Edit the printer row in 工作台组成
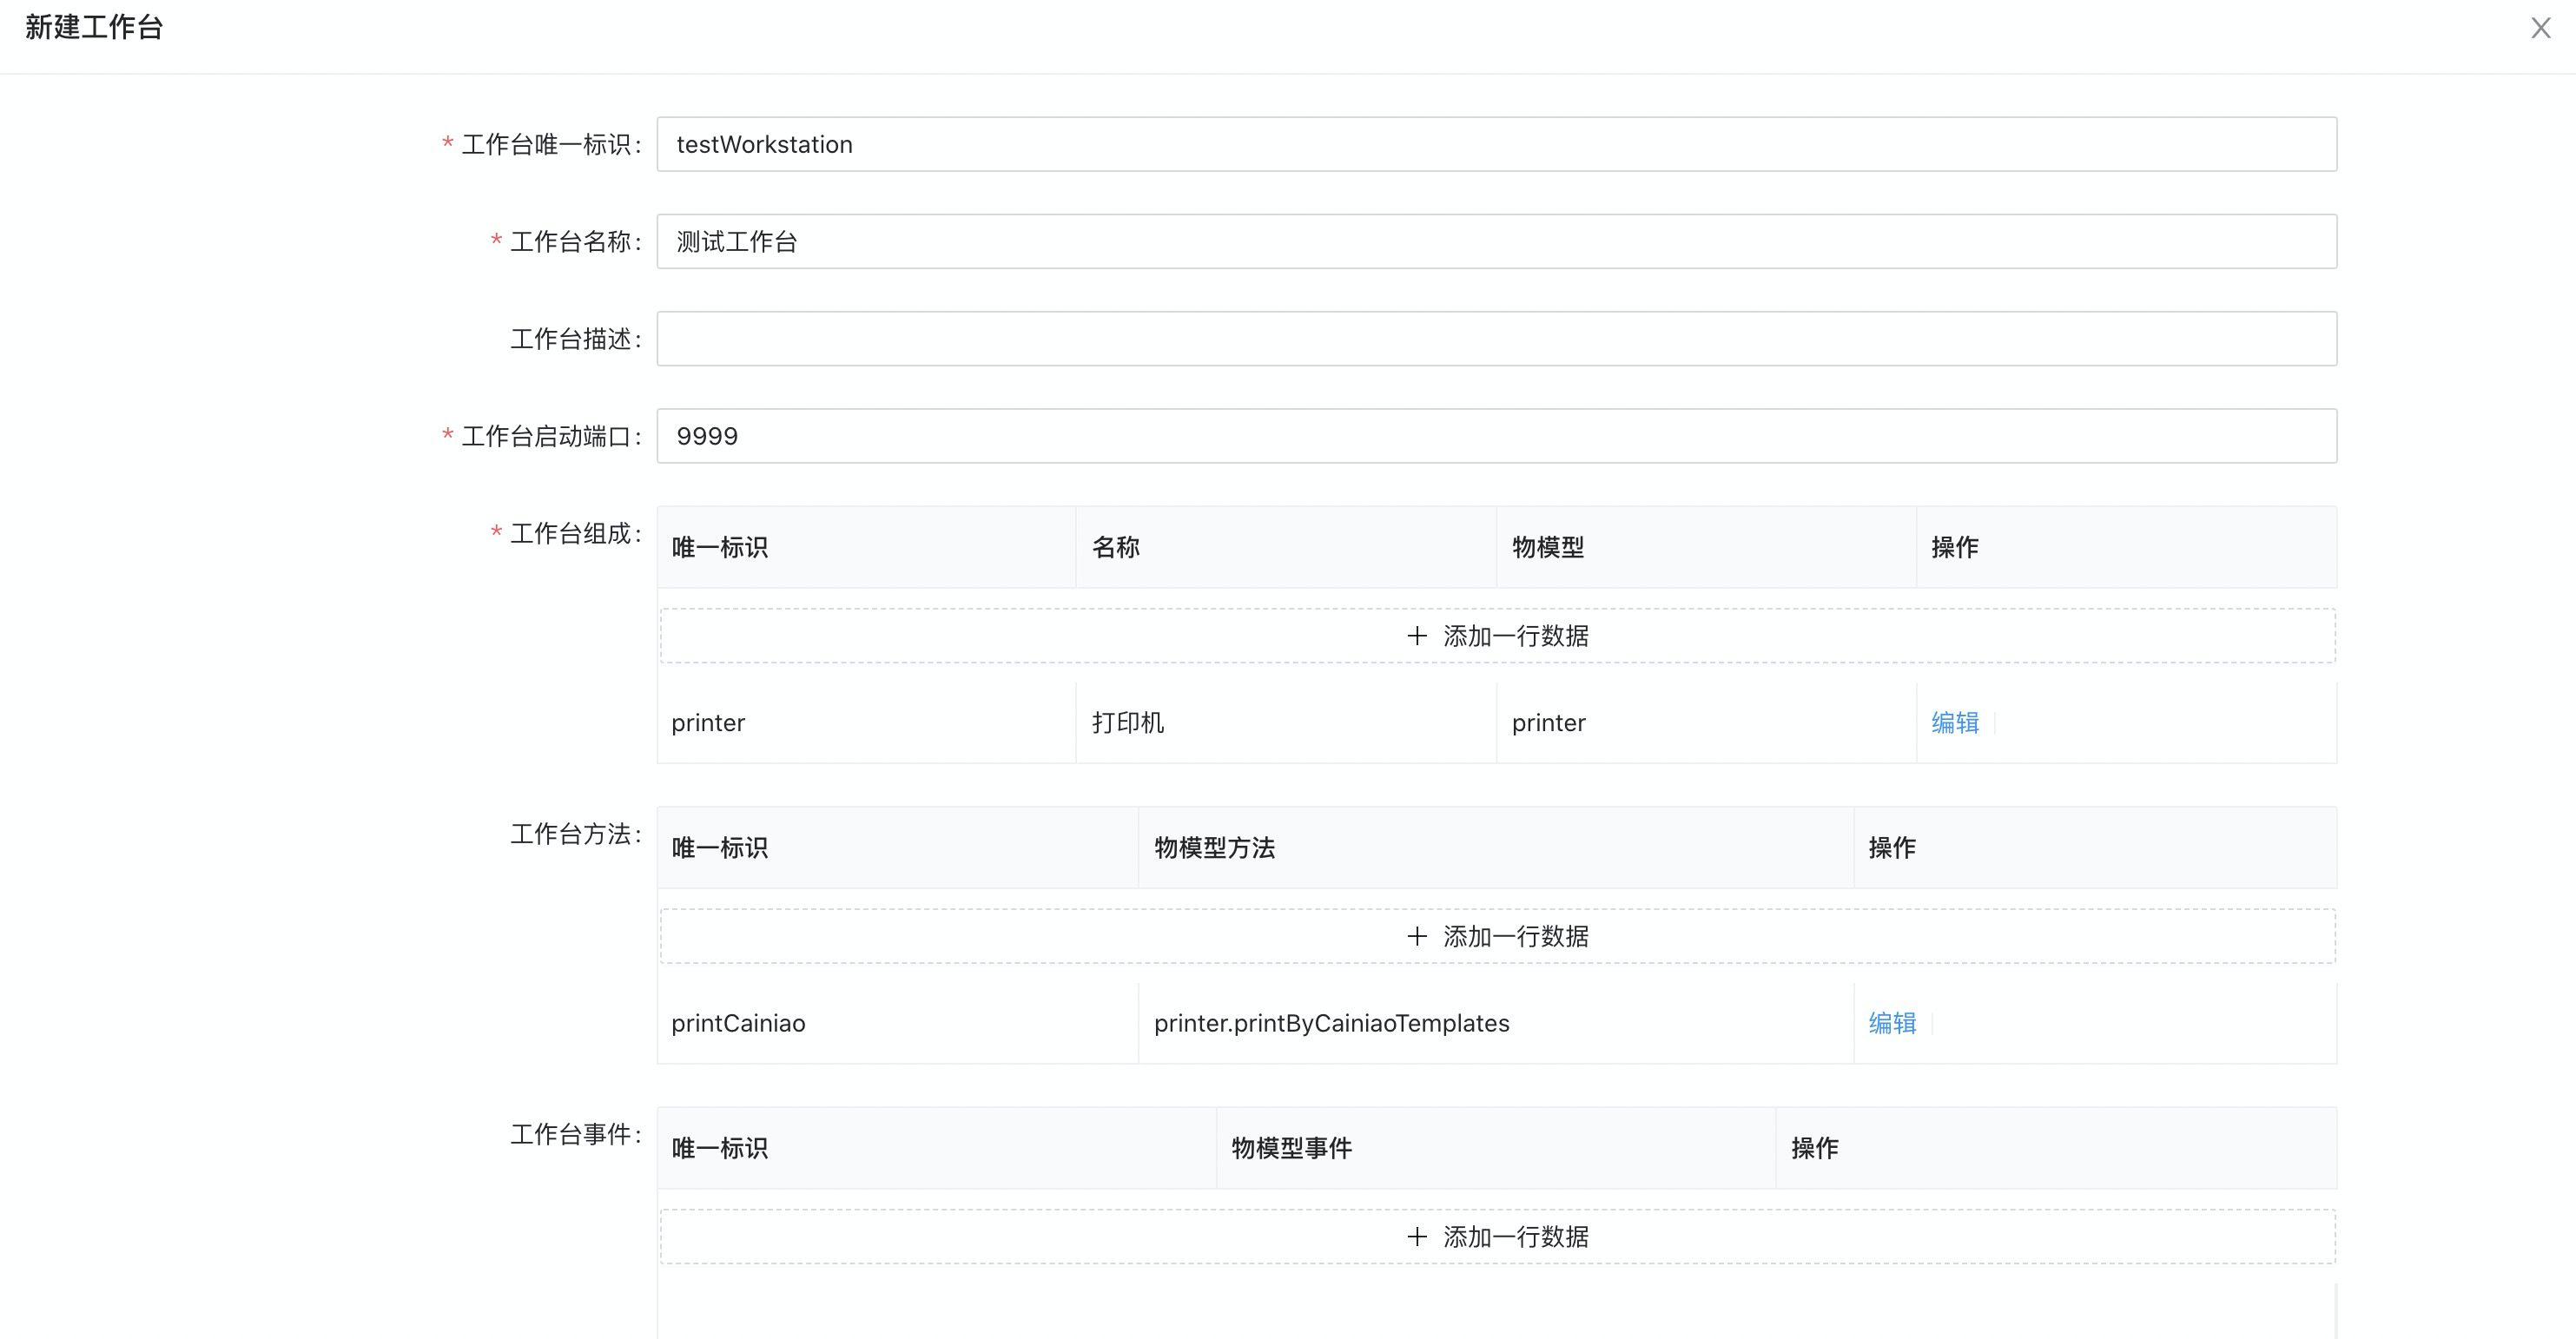2576x1339 pixels. click(1954, 723)
